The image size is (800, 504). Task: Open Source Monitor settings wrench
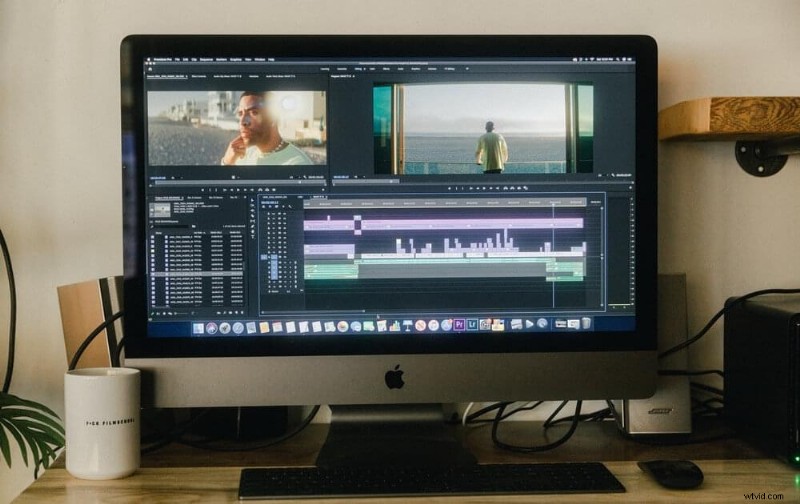(305, 178)
